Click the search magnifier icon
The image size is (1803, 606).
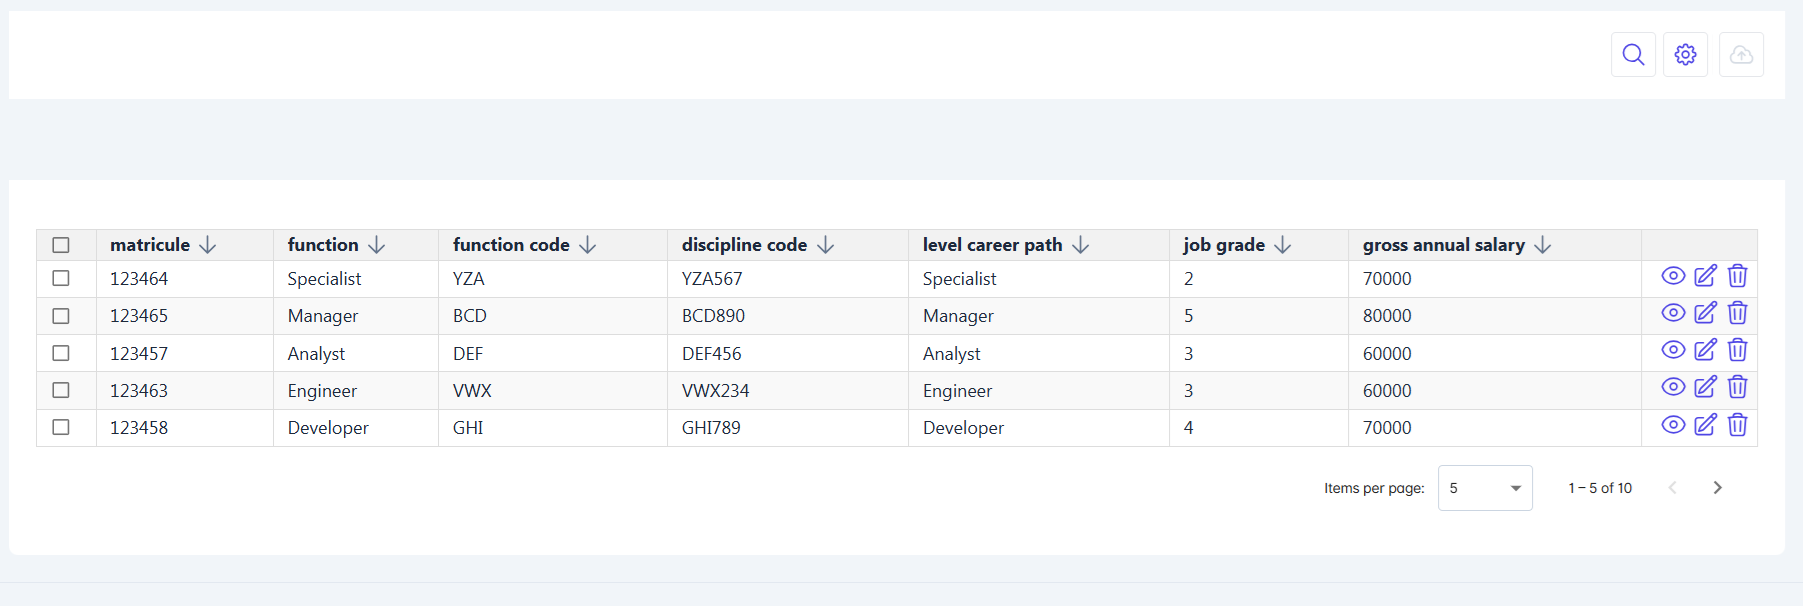(x=1633, y=55)
